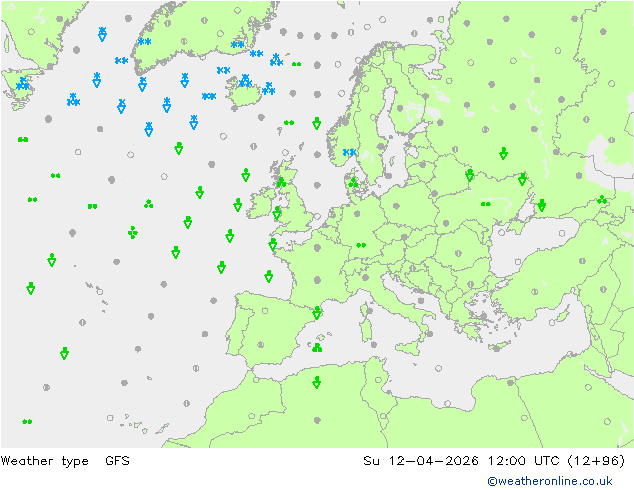Select the '(12+96)' forecast offset text
634x490 pixels.
tap(596, 460)
